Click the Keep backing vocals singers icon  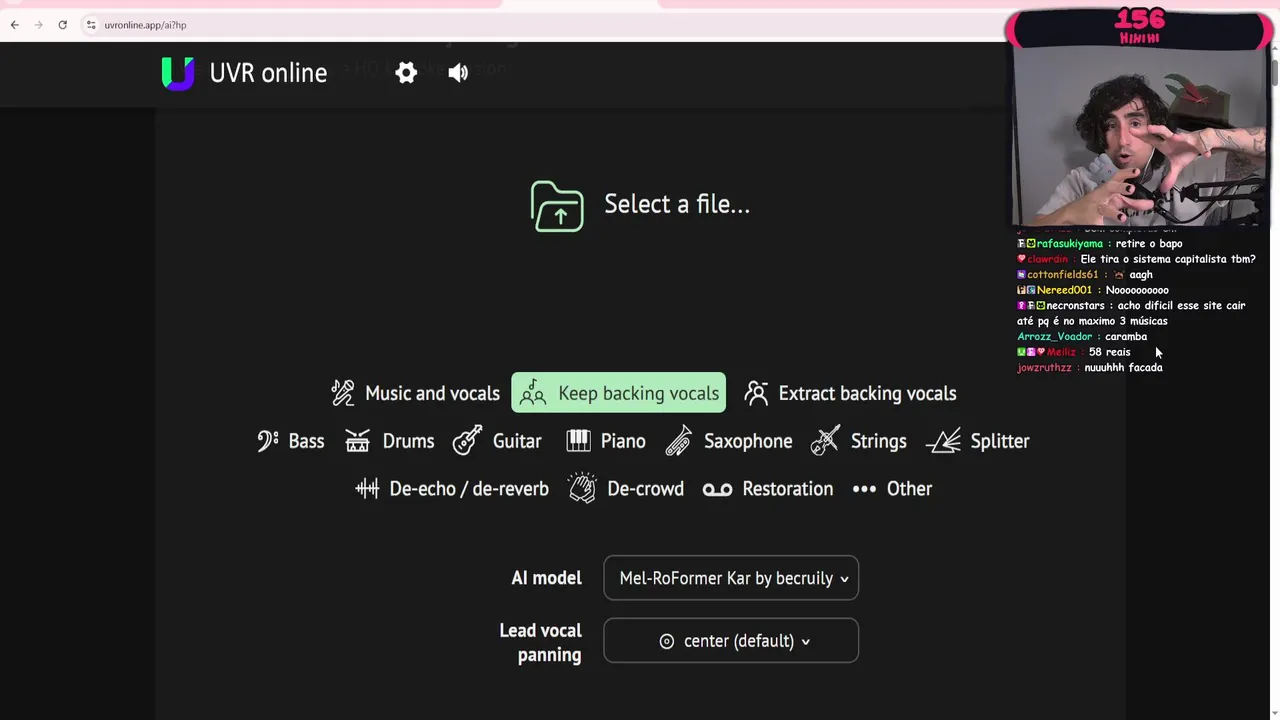pos(533,393)
